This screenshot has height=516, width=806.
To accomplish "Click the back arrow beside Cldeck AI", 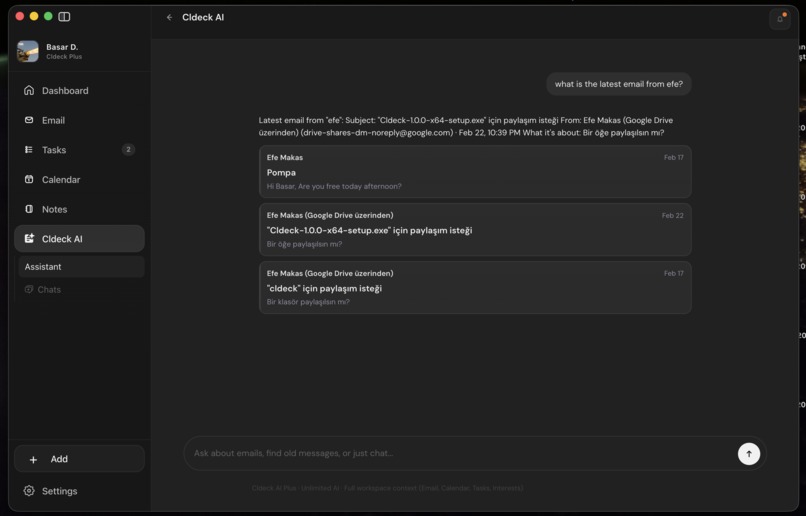I will (169, 17).
